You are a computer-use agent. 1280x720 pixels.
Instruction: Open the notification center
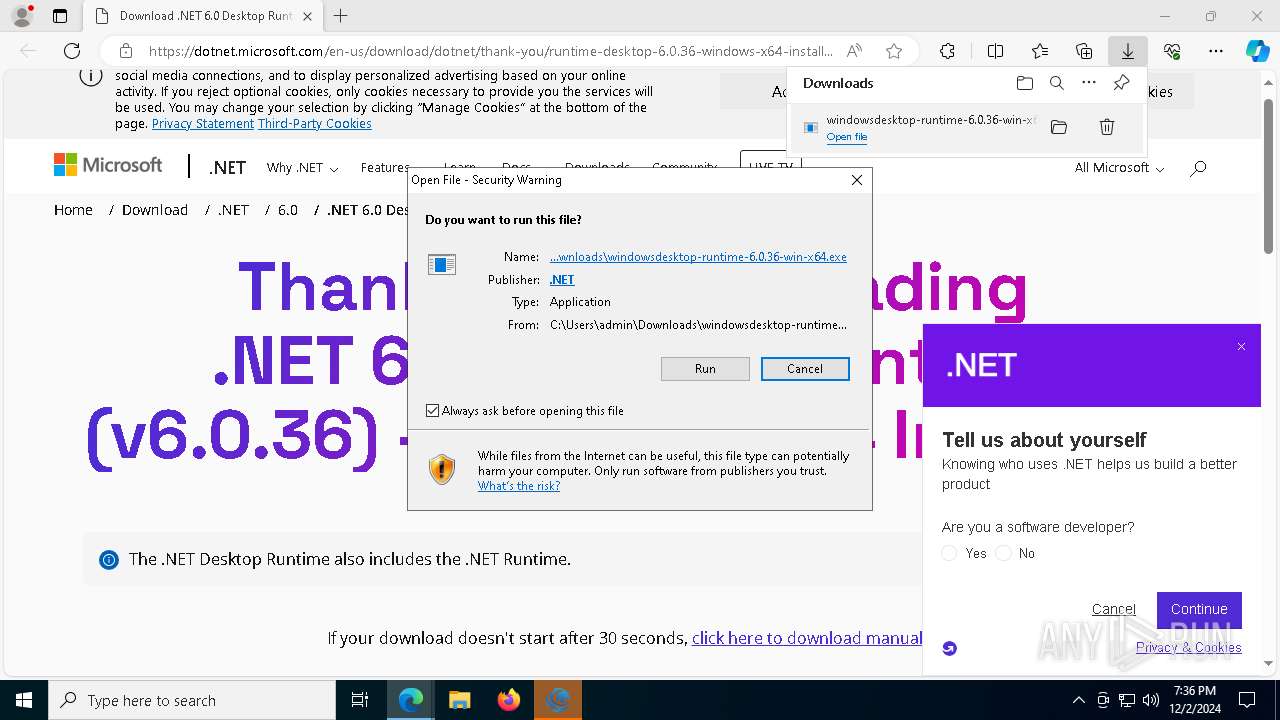pos(1247,700)
